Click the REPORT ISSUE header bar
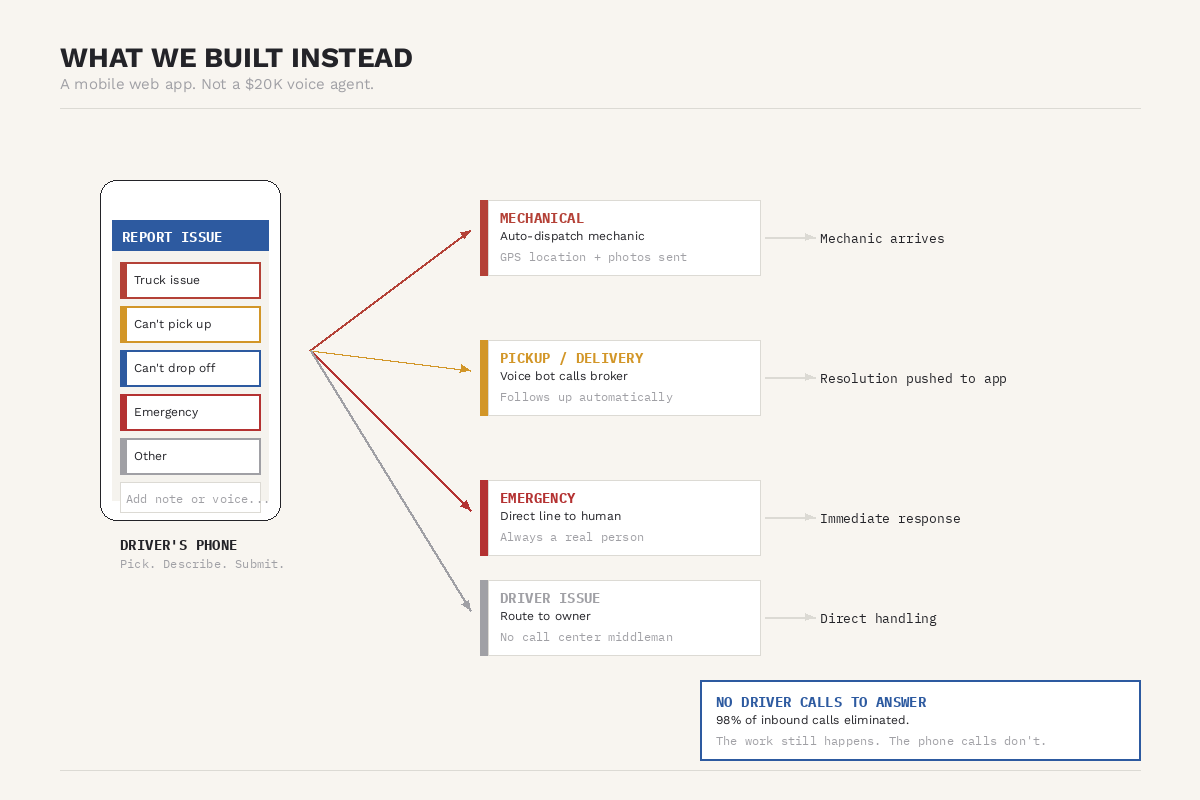The image size is (1200, 800). tap(190, 236)
